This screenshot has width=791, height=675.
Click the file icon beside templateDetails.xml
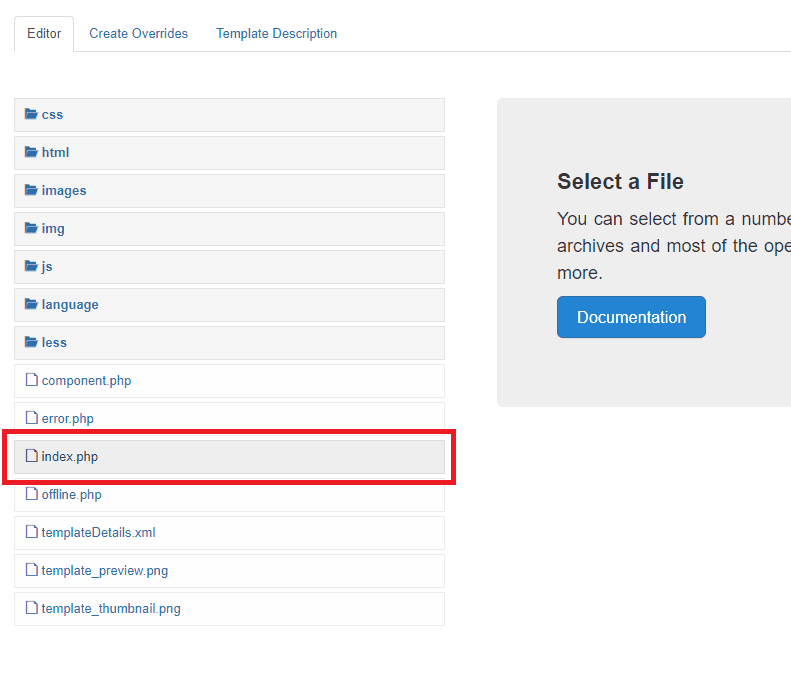point(32,532)
